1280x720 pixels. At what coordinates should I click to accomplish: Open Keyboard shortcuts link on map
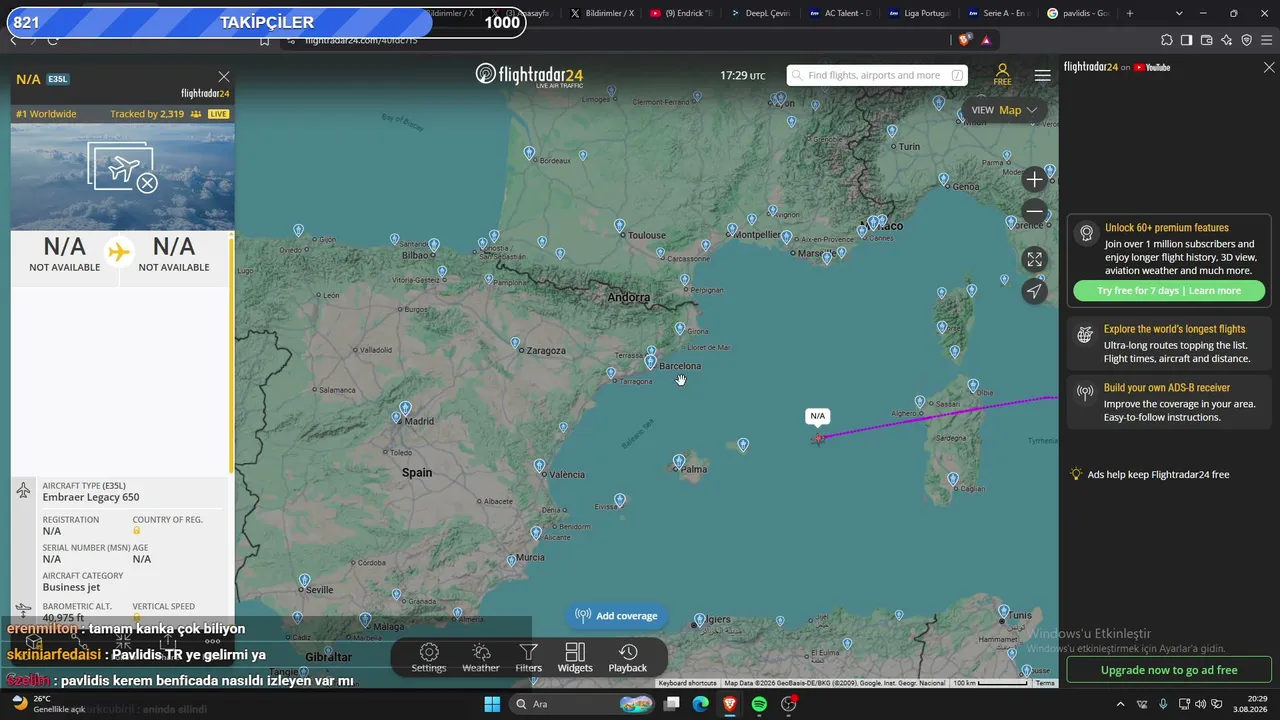pos(687,683)
